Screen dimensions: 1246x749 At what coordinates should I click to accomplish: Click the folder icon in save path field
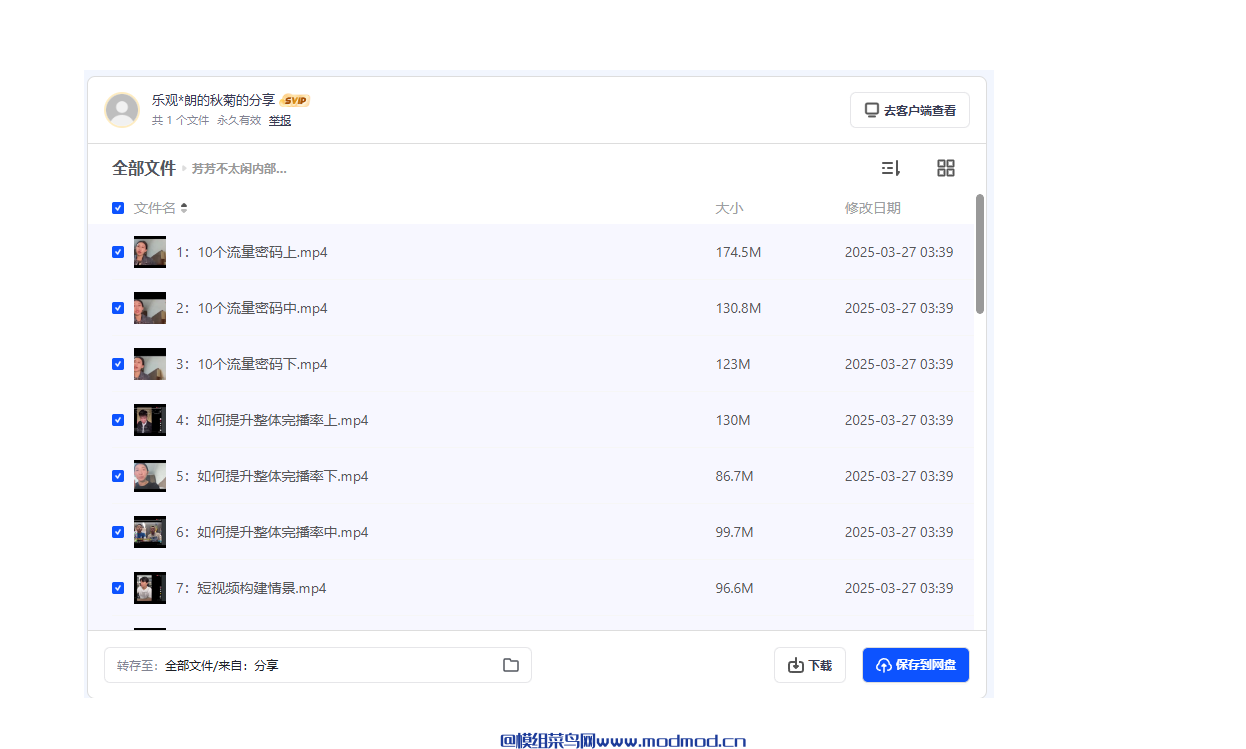pos(511,665)
